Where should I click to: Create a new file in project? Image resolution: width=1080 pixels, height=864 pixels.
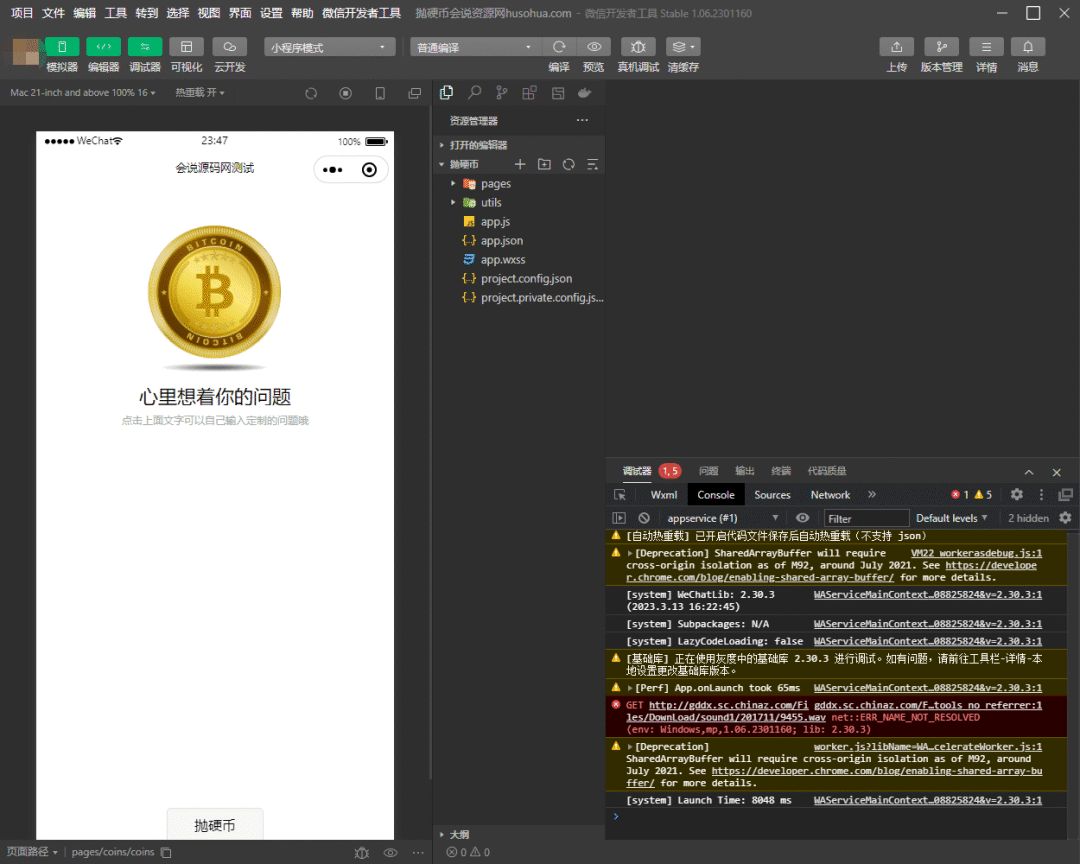pyautogui.click(x=520, y=164)
